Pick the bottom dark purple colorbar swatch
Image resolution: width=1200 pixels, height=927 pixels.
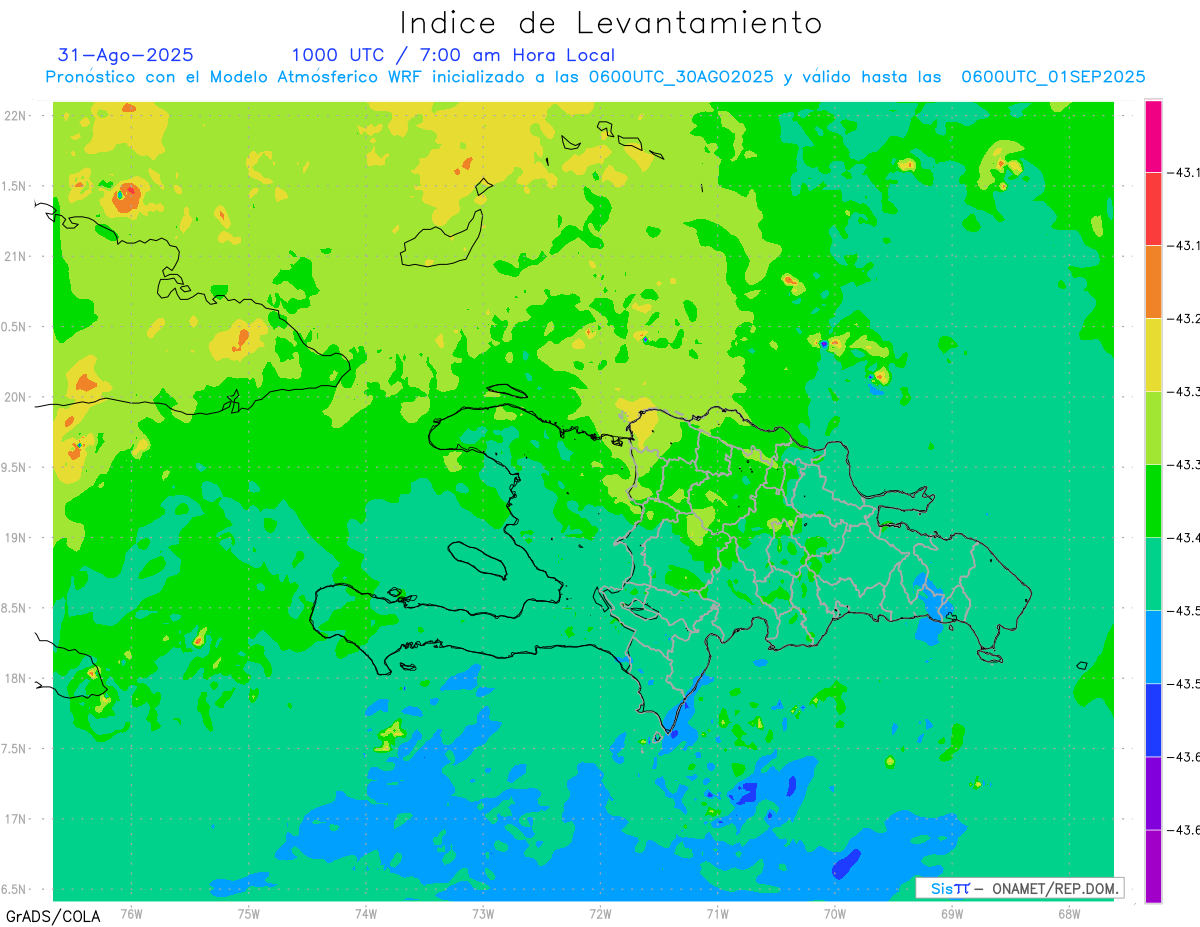pos(1153,866)
